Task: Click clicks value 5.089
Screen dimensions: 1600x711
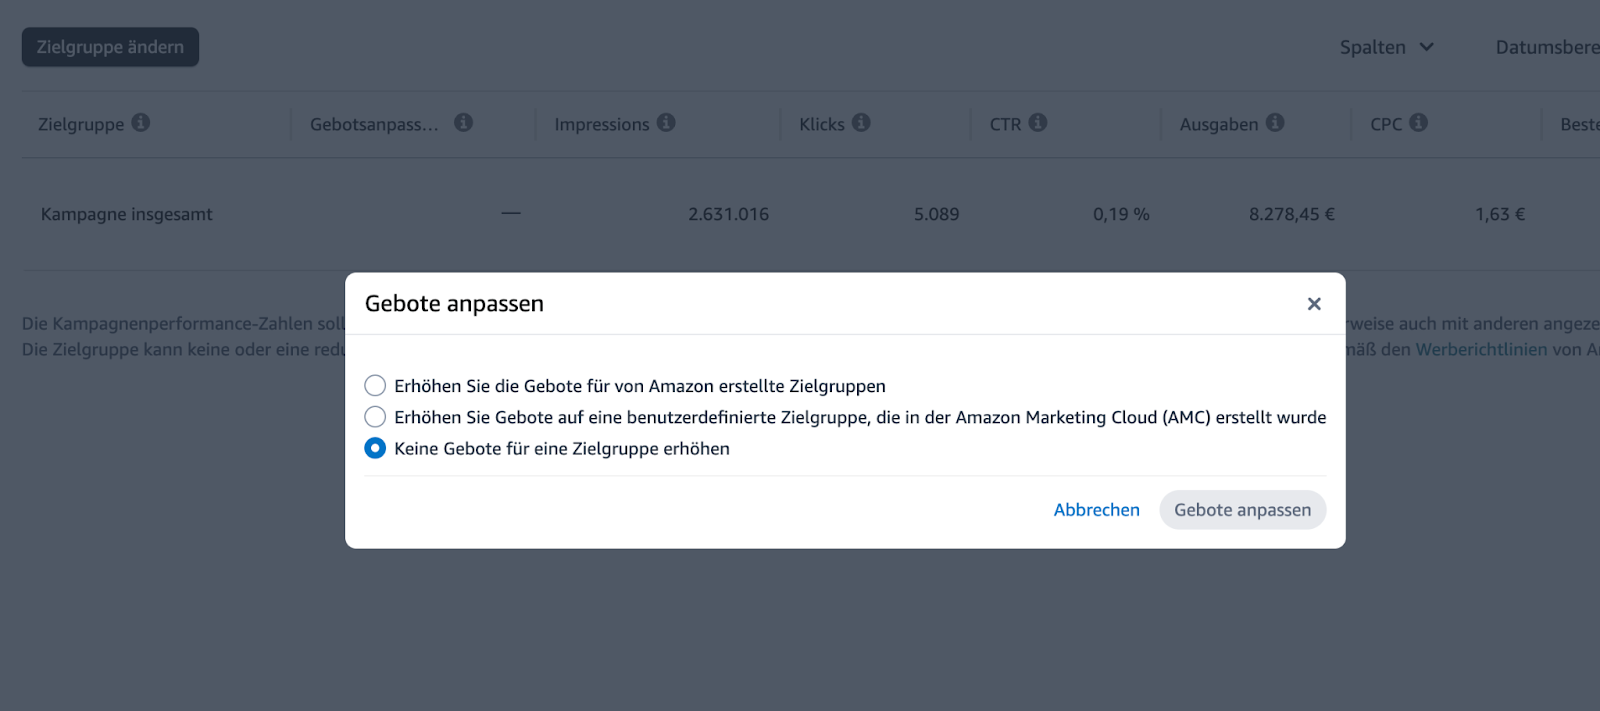Action: (x=936, y=214)
